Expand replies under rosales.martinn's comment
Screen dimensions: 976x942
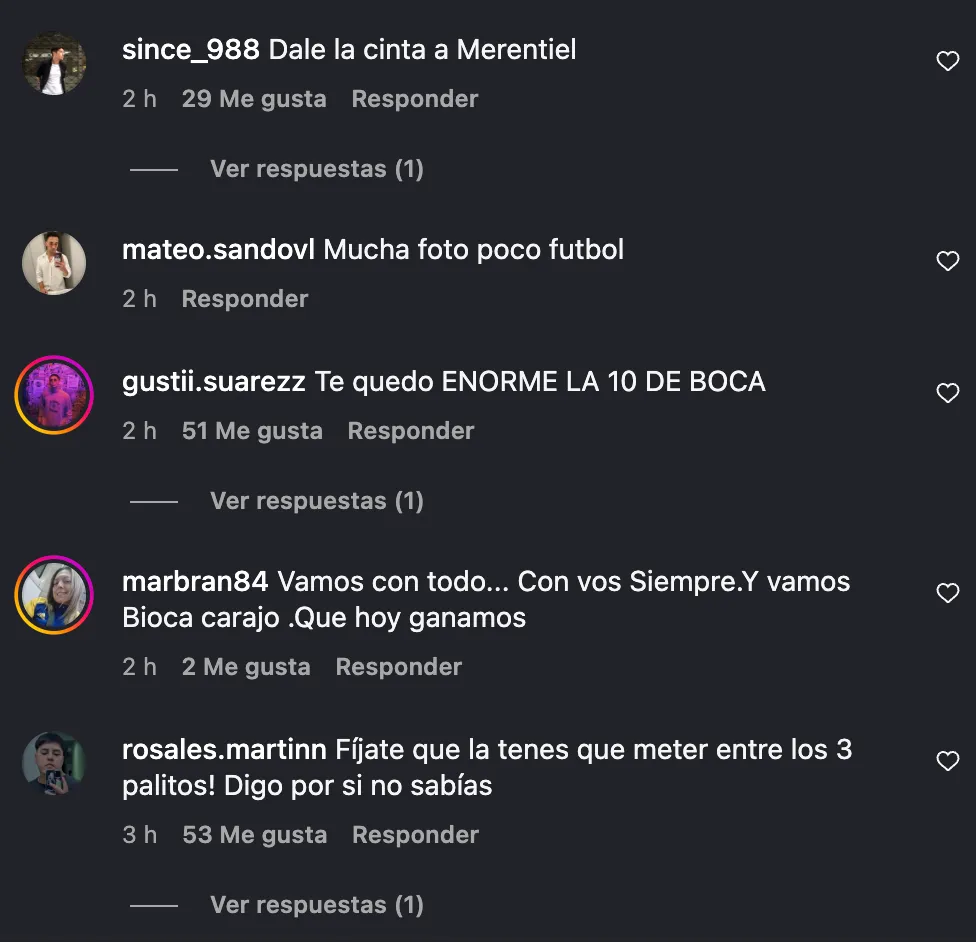[x=317, y=905]
